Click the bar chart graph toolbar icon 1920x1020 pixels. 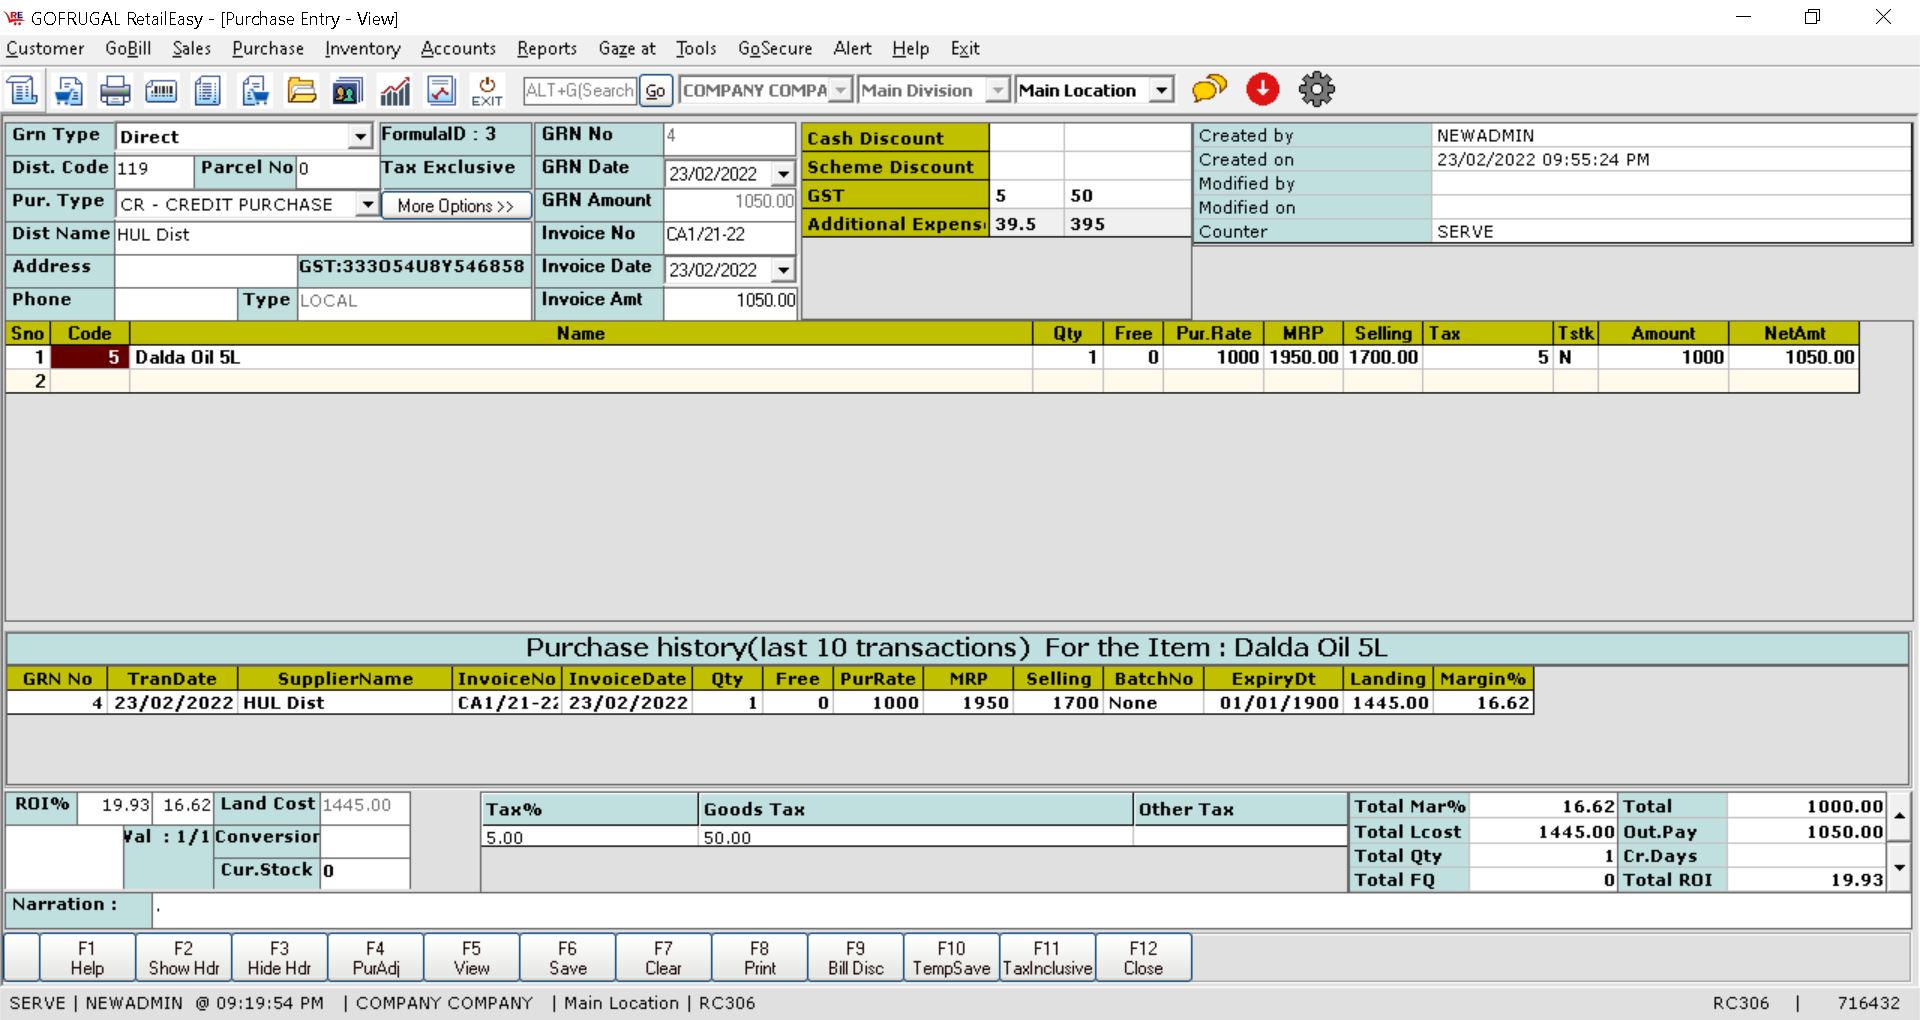(395, 91)
